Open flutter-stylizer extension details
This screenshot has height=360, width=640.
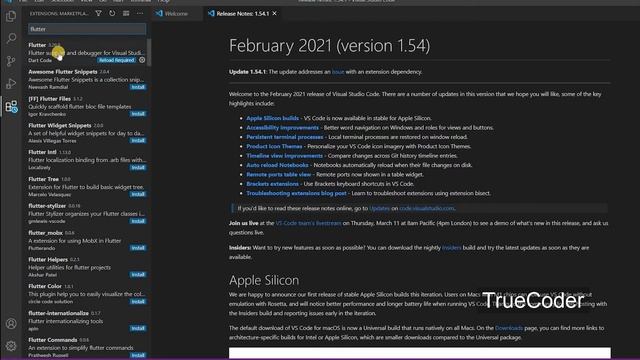click(x=86, y=213)
